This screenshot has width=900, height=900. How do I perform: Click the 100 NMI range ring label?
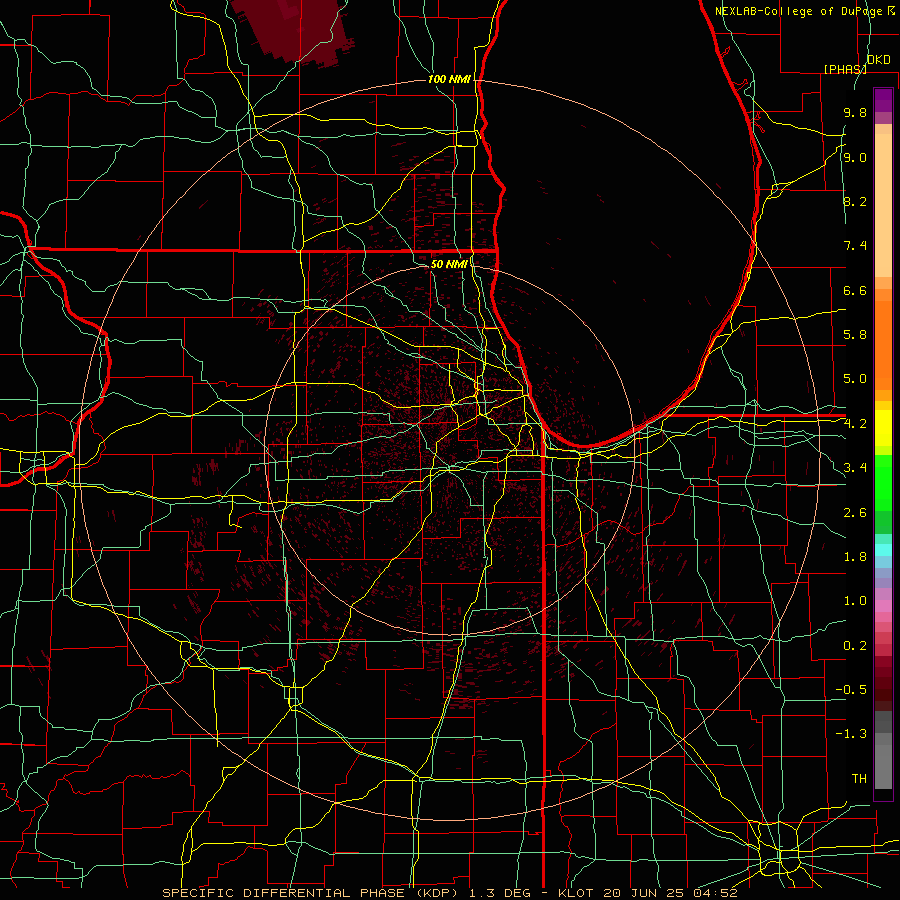[449, 79]
